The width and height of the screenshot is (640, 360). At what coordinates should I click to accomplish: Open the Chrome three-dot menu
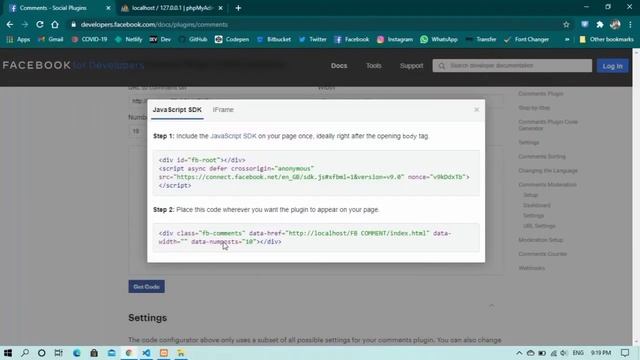click(x=631, y=24)
